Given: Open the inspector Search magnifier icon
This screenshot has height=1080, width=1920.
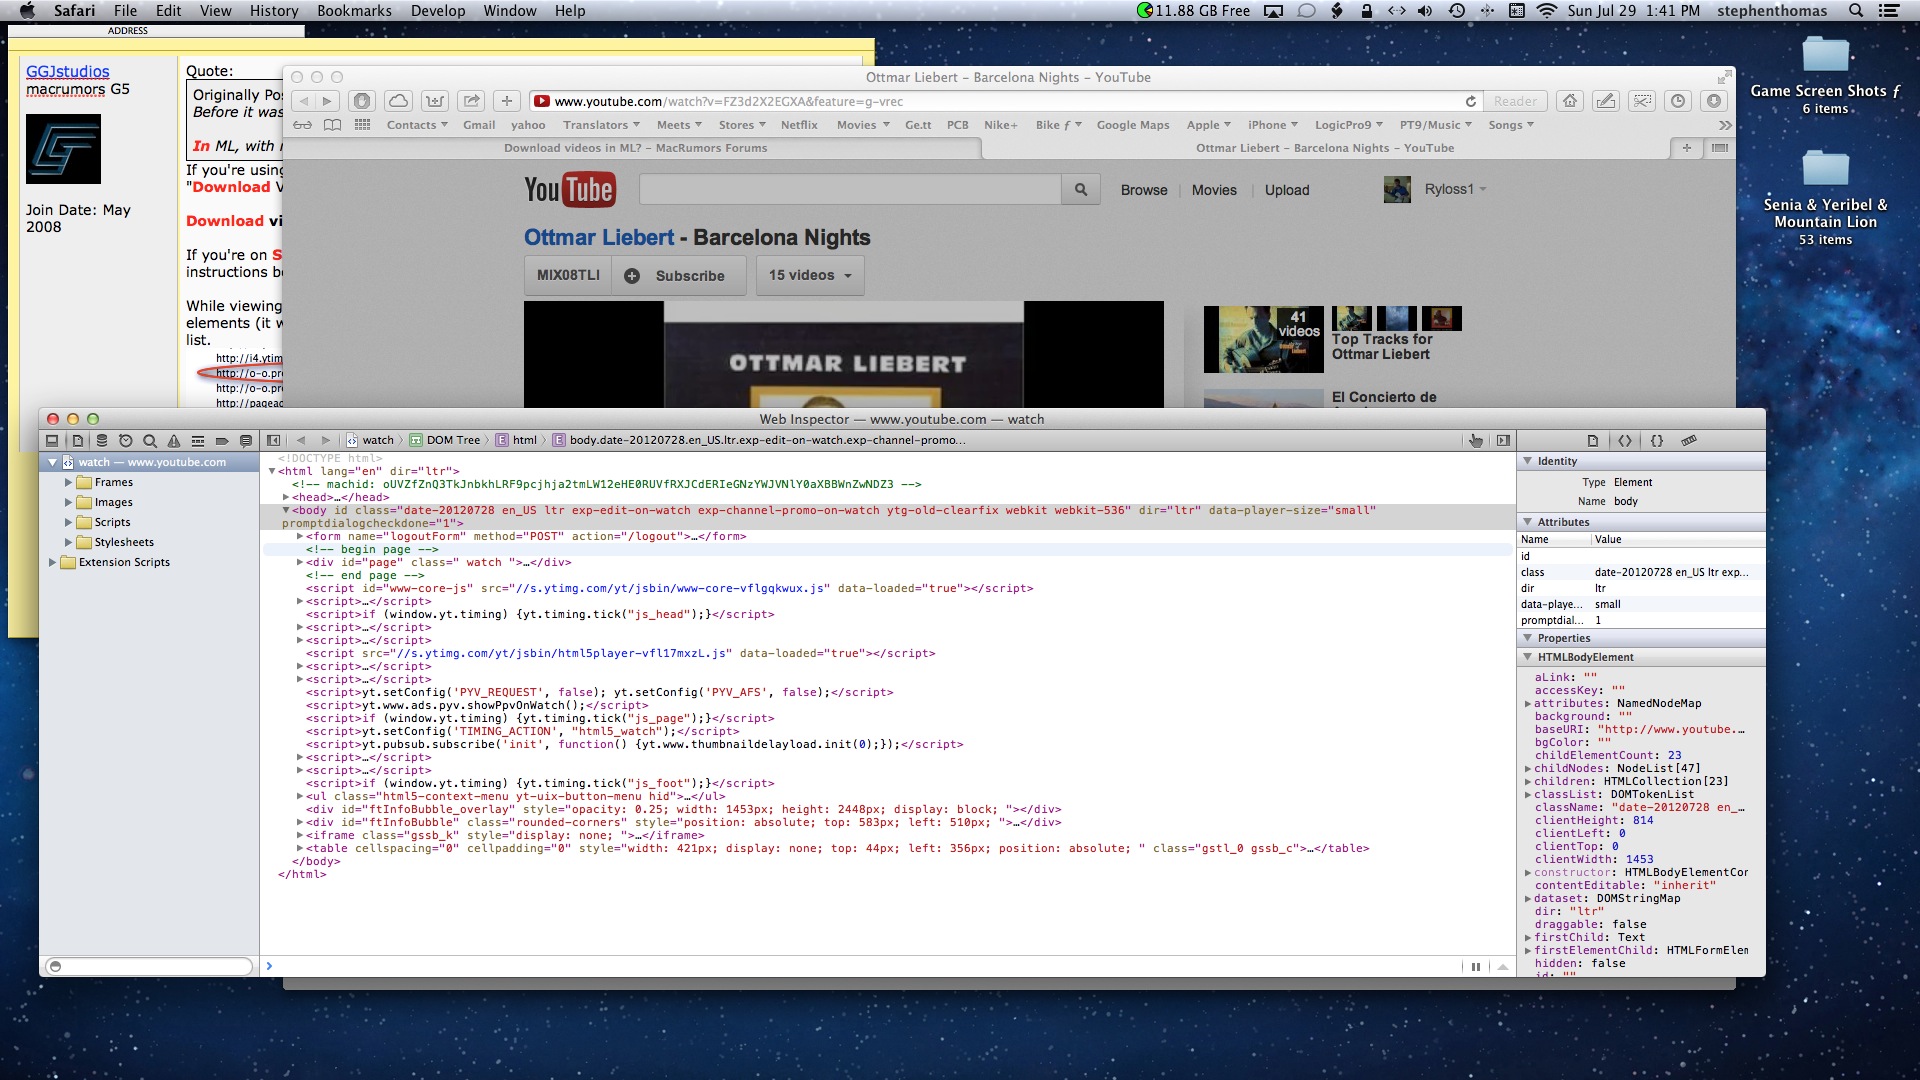Looking at the screenshot, I should (149, 440).
